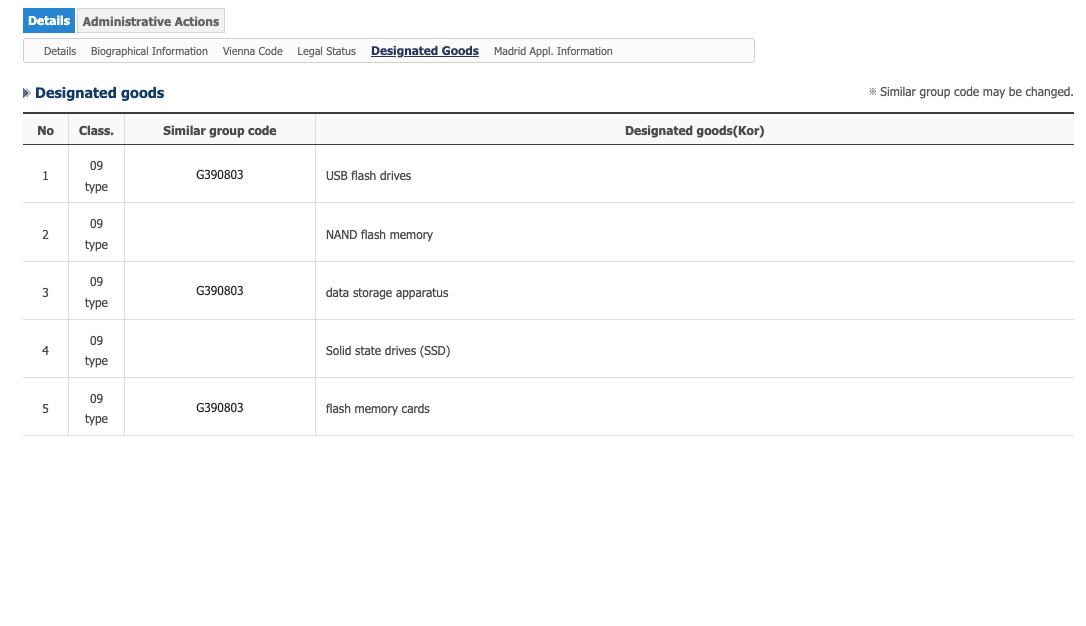Select the USB flash drives entry
Screen dimensions: 1086x626
[368, 176]
